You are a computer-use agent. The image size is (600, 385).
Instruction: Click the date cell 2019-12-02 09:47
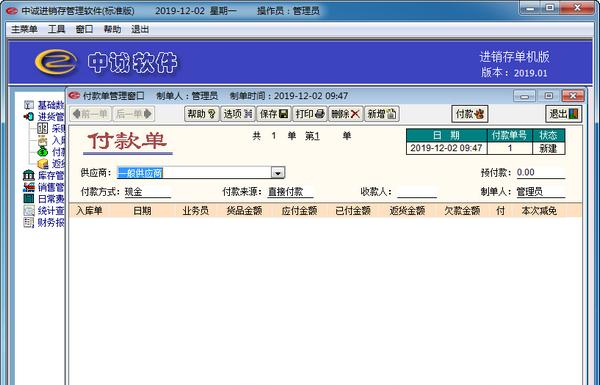click(x=447, y=148)
